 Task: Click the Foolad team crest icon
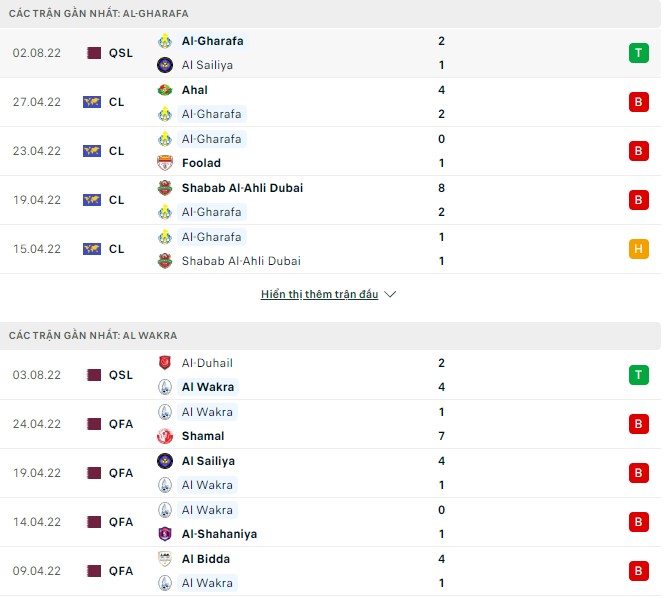pos(165,163)
